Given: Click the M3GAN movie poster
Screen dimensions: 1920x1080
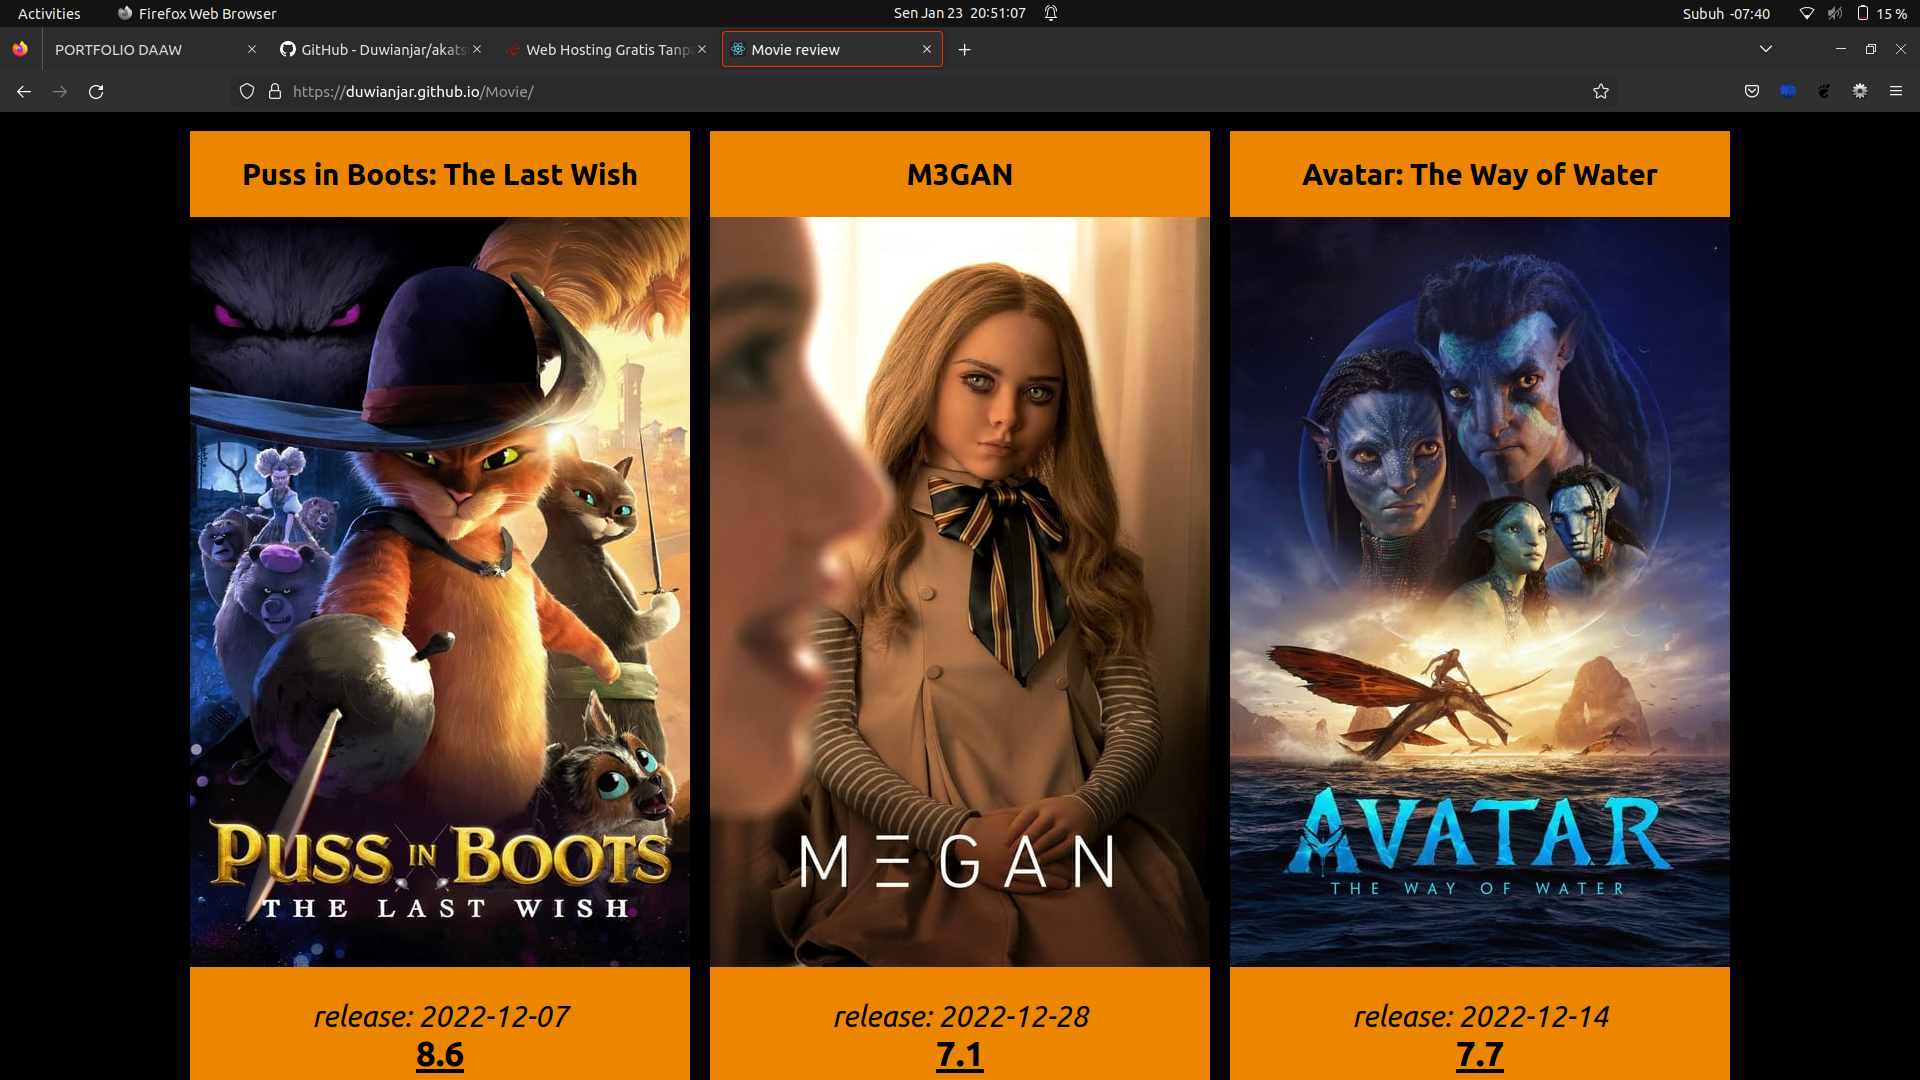Looking at the screenshot, I should tap(959, 591).
